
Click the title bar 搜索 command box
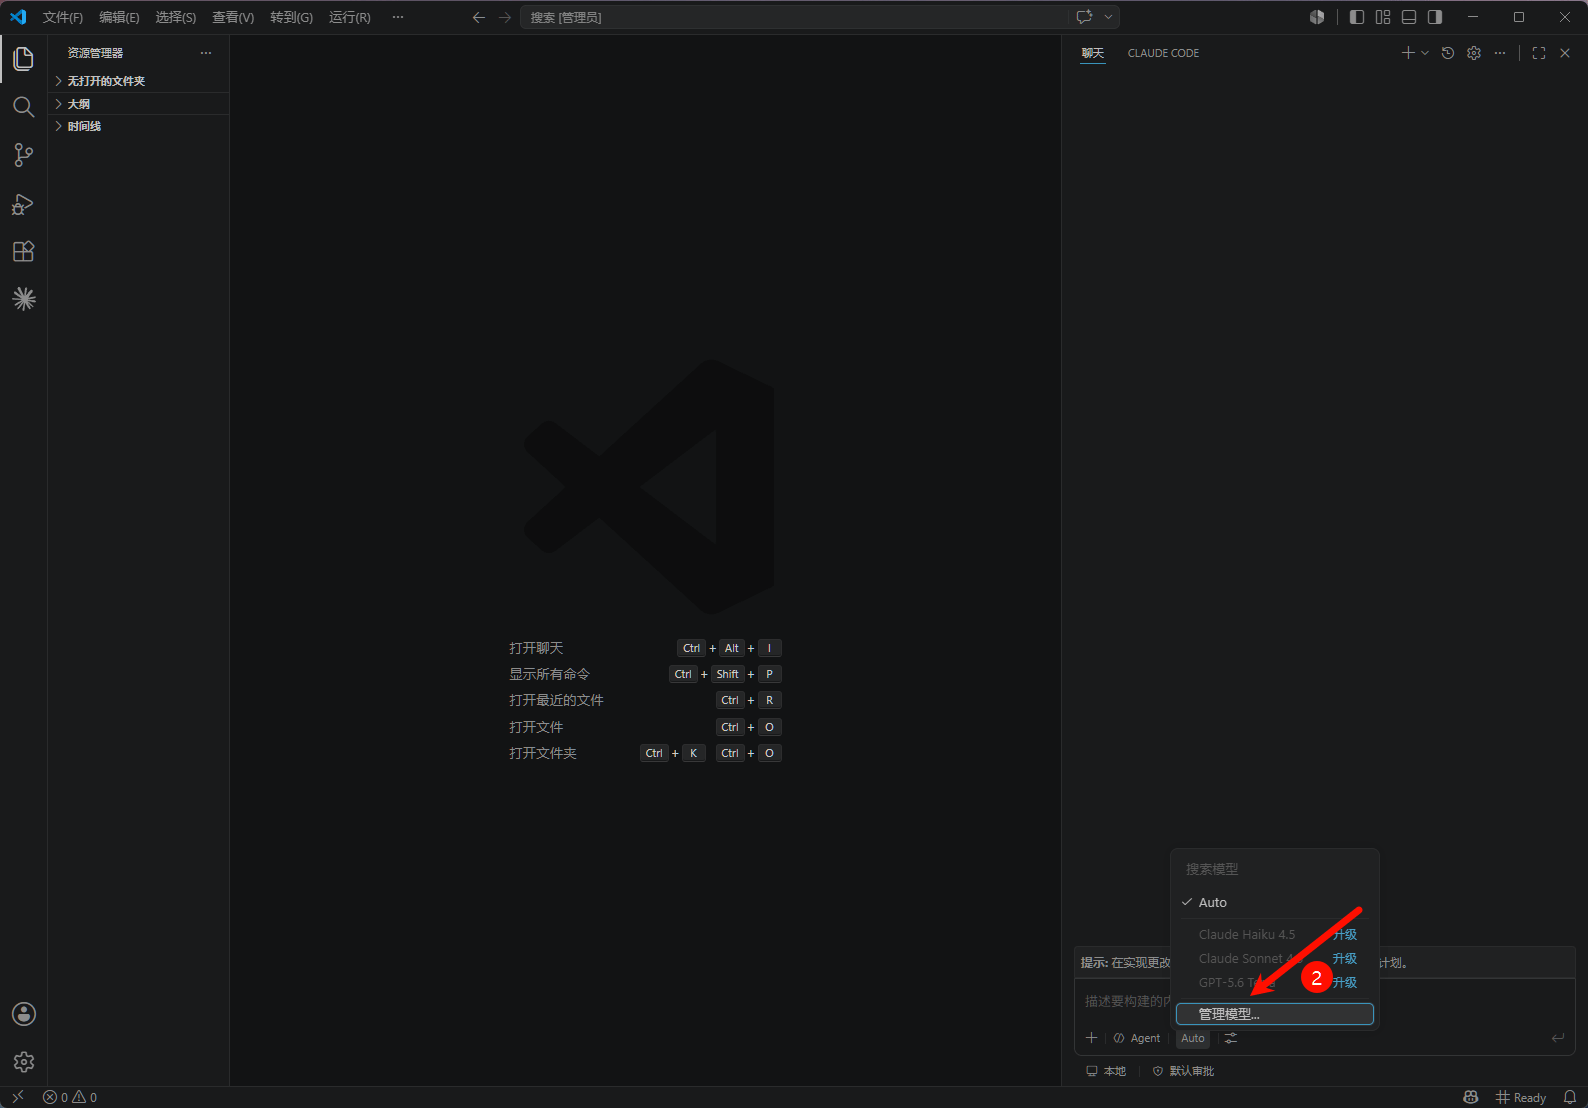click(x=794, y=17)
